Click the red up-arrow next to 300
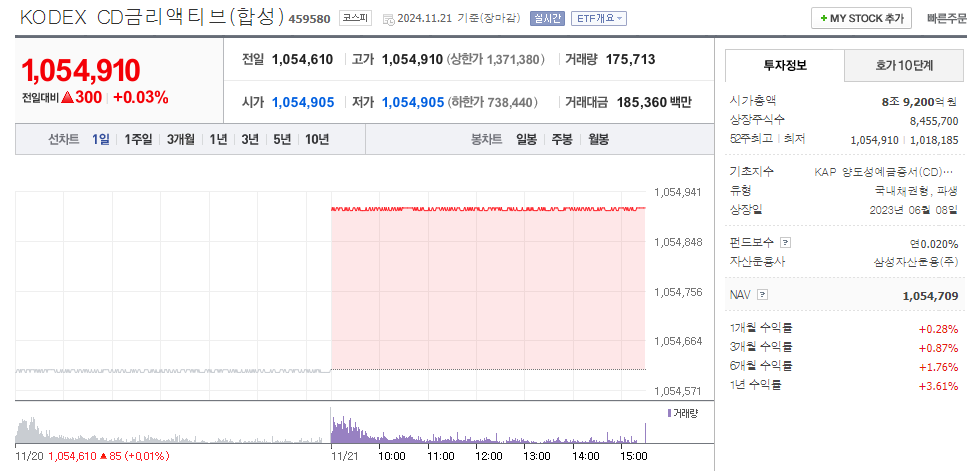Screen dimensions: 967x471 [x=67, y=97]
